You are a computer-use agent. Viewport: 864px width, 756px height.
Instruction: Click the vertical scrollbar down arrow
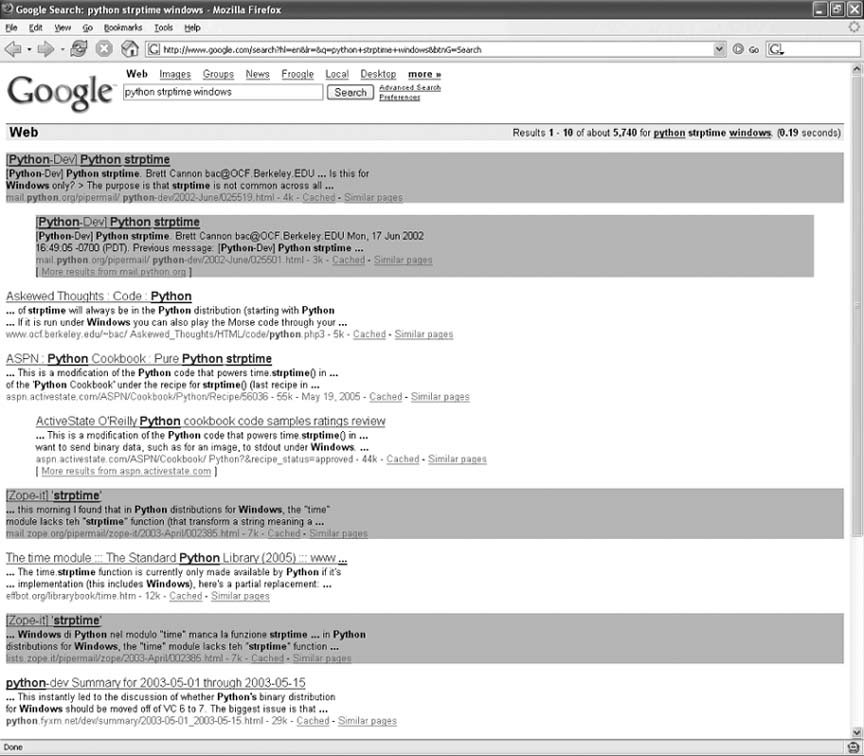[x=855, y=731]
